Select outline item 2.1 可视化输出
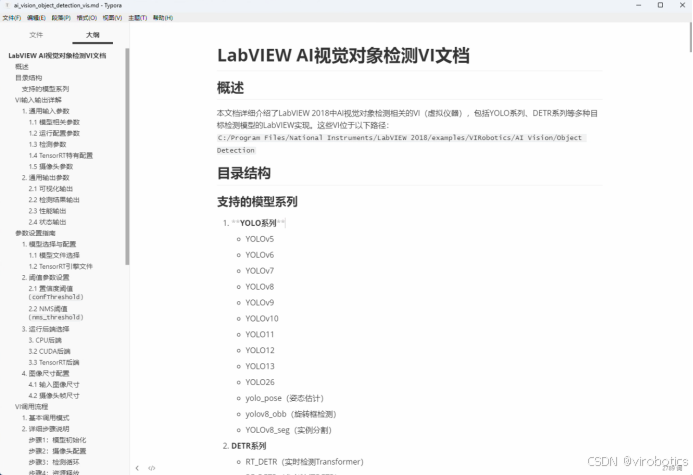693x475 pixels. (51, 189)
